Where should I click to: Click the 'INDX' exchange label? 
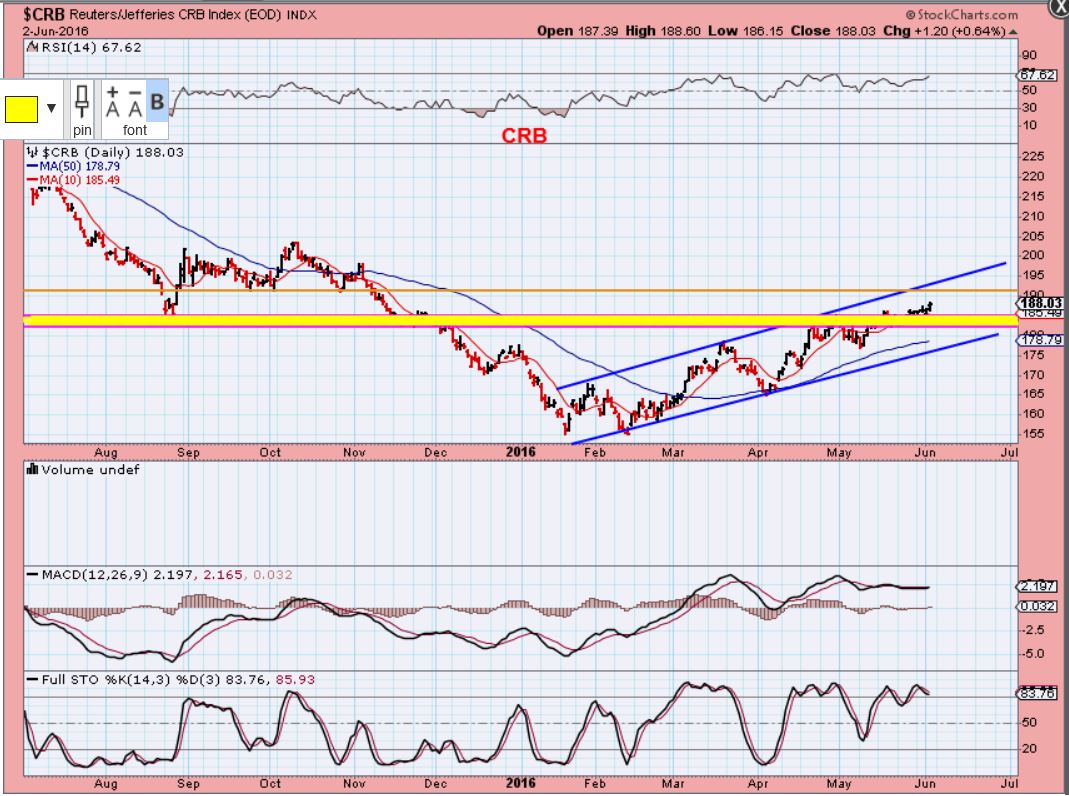[301, 15]
